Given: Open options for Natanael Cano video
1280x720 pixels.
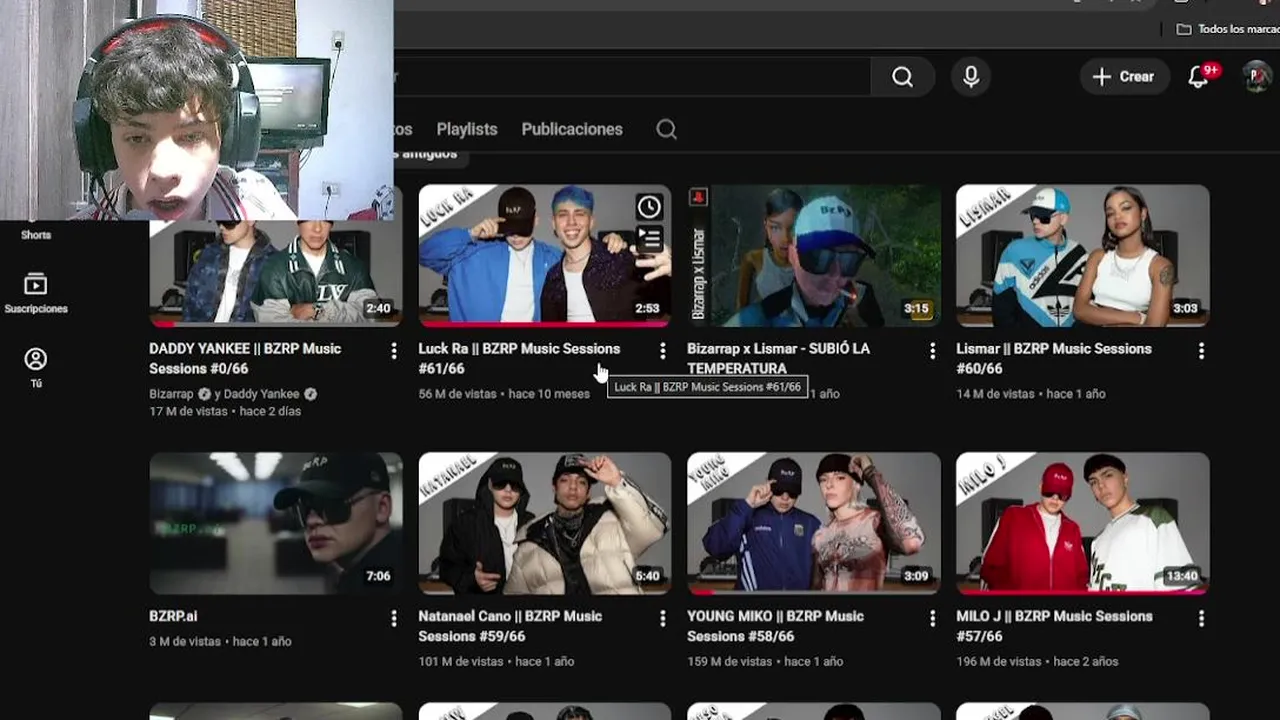Looking at the screenshot, I should click(662, 618).
